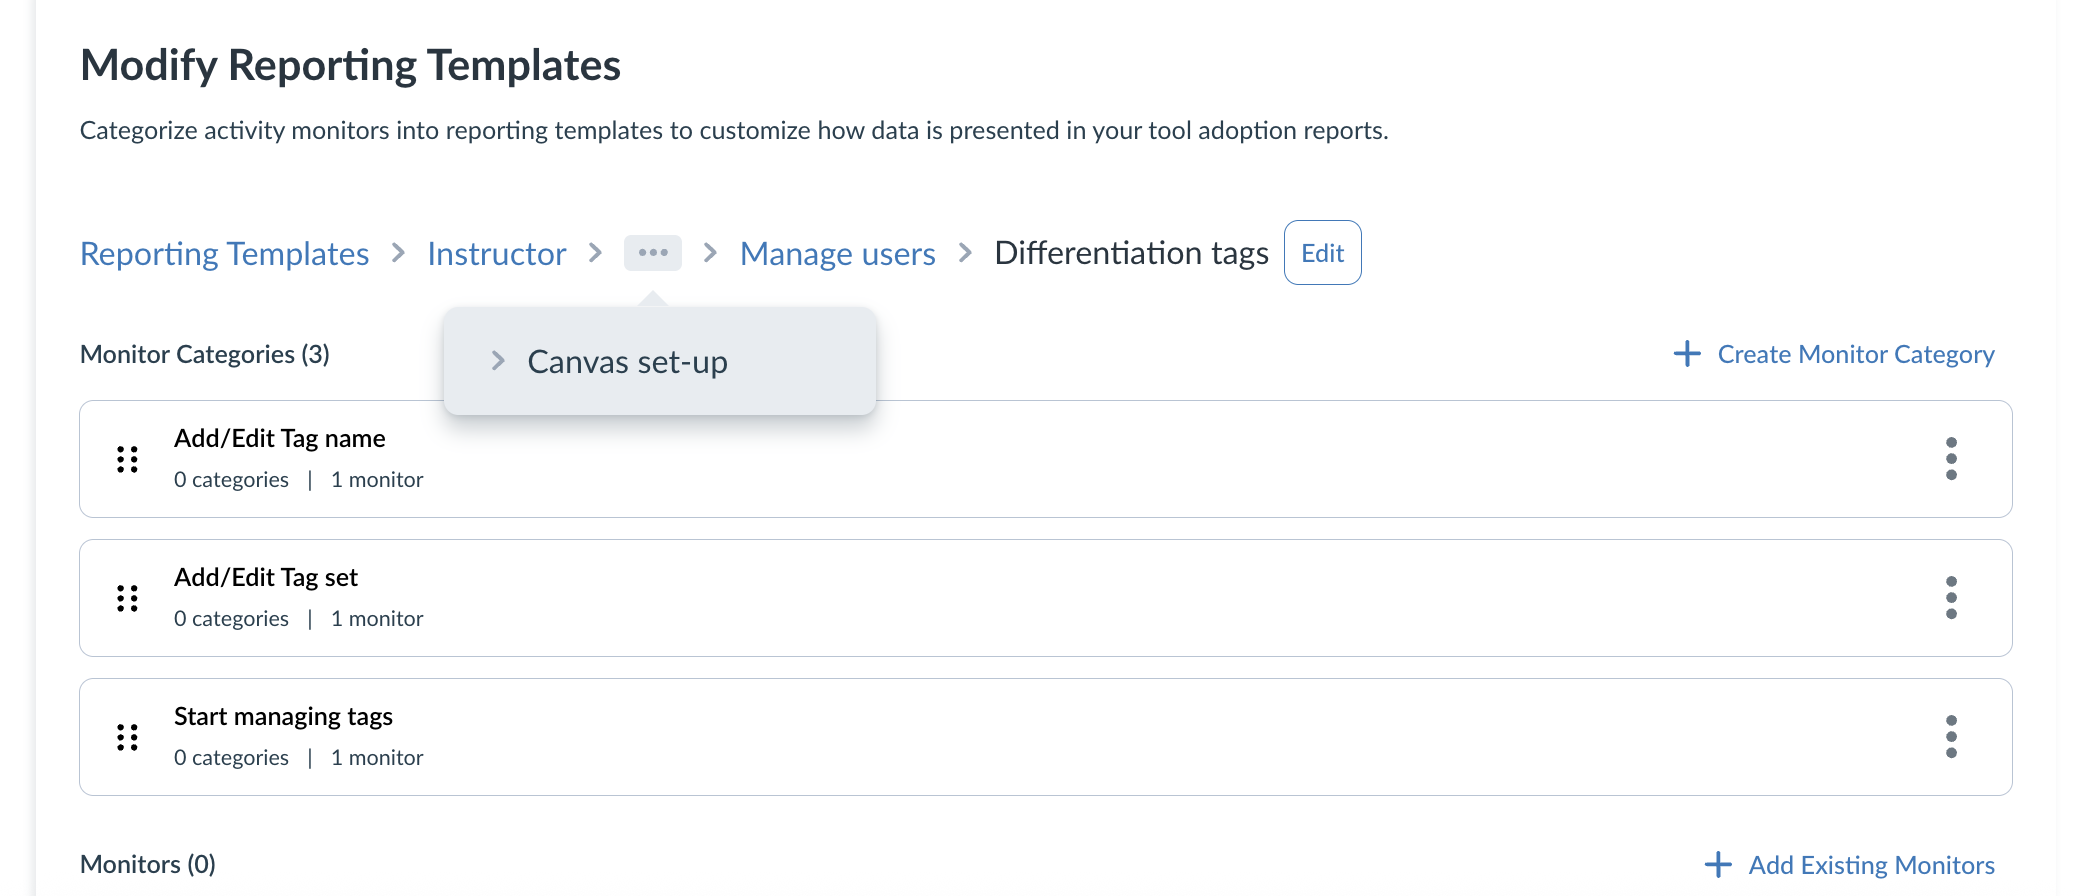
Task: Toggle the breadcrumb ellipsis button
Action: coord(653,253)
